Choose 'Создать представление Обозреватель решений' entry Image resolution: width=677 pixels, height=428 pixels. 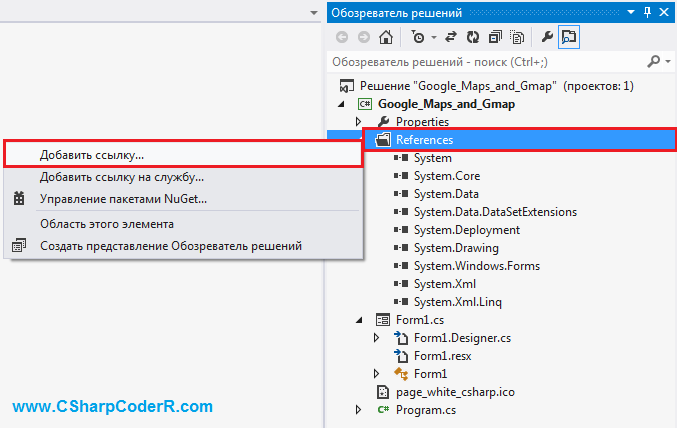183,246
